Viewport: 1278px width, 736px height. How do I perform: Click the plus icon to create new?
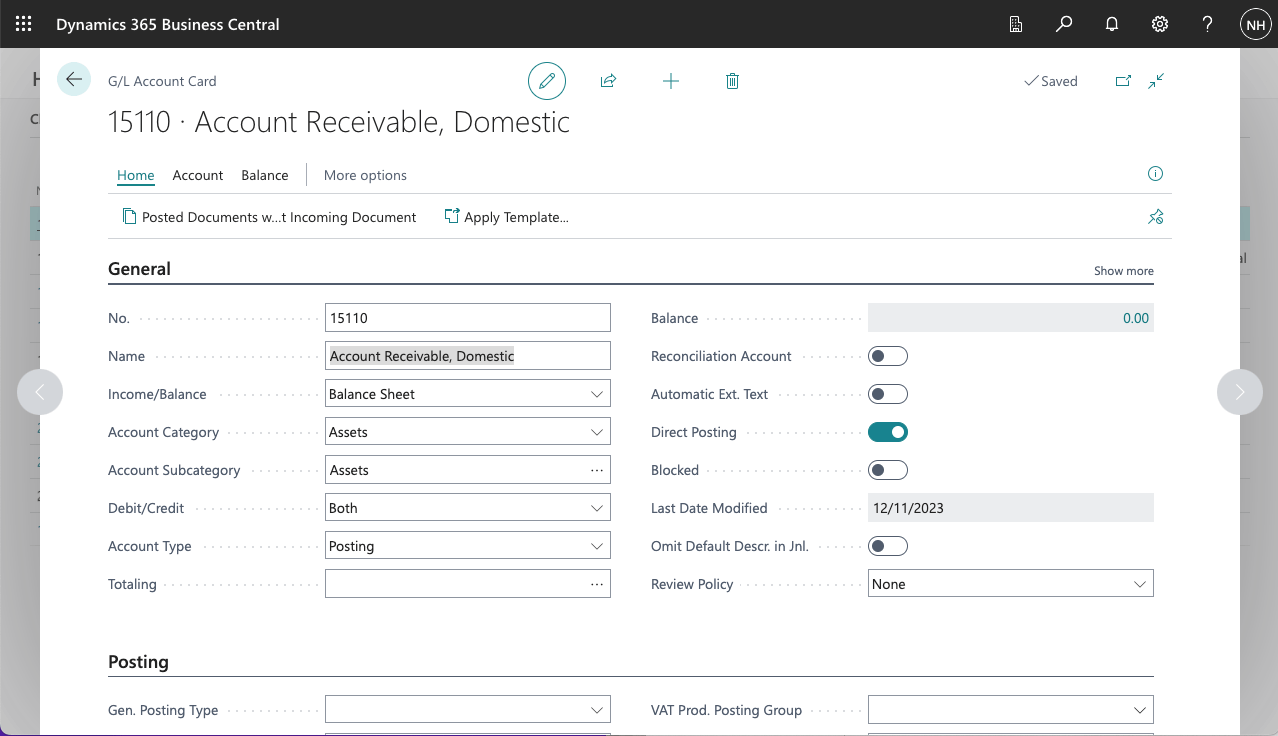(x=671, y=81)
